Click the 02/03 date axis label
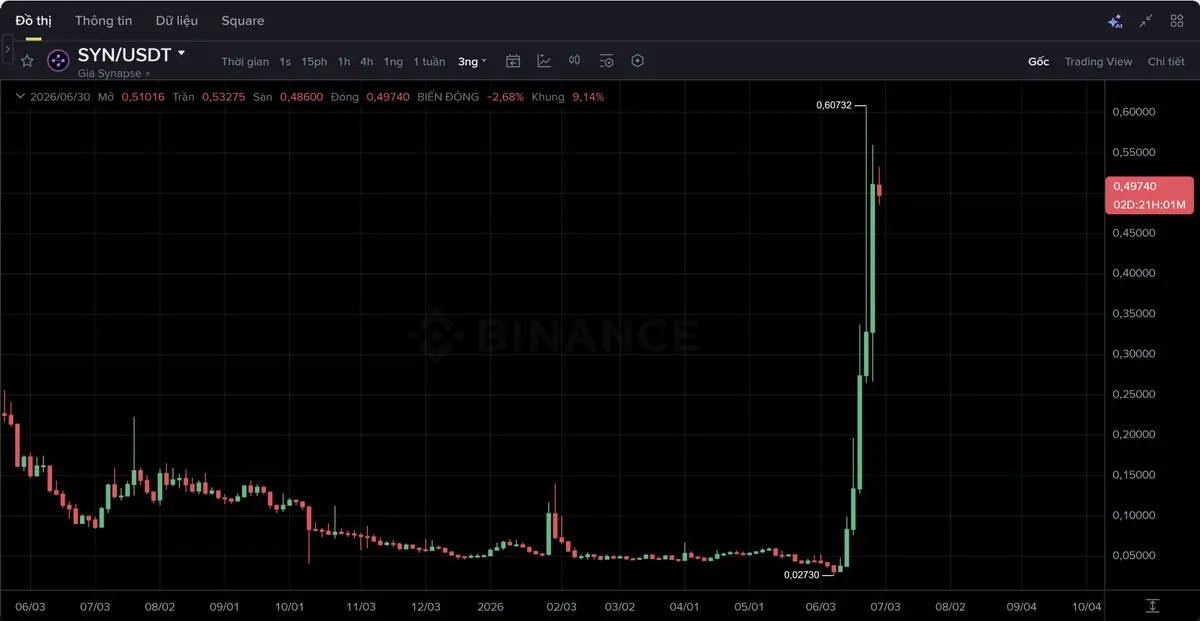The width and height of the screenshot is (1200, 621). point(562,607)
